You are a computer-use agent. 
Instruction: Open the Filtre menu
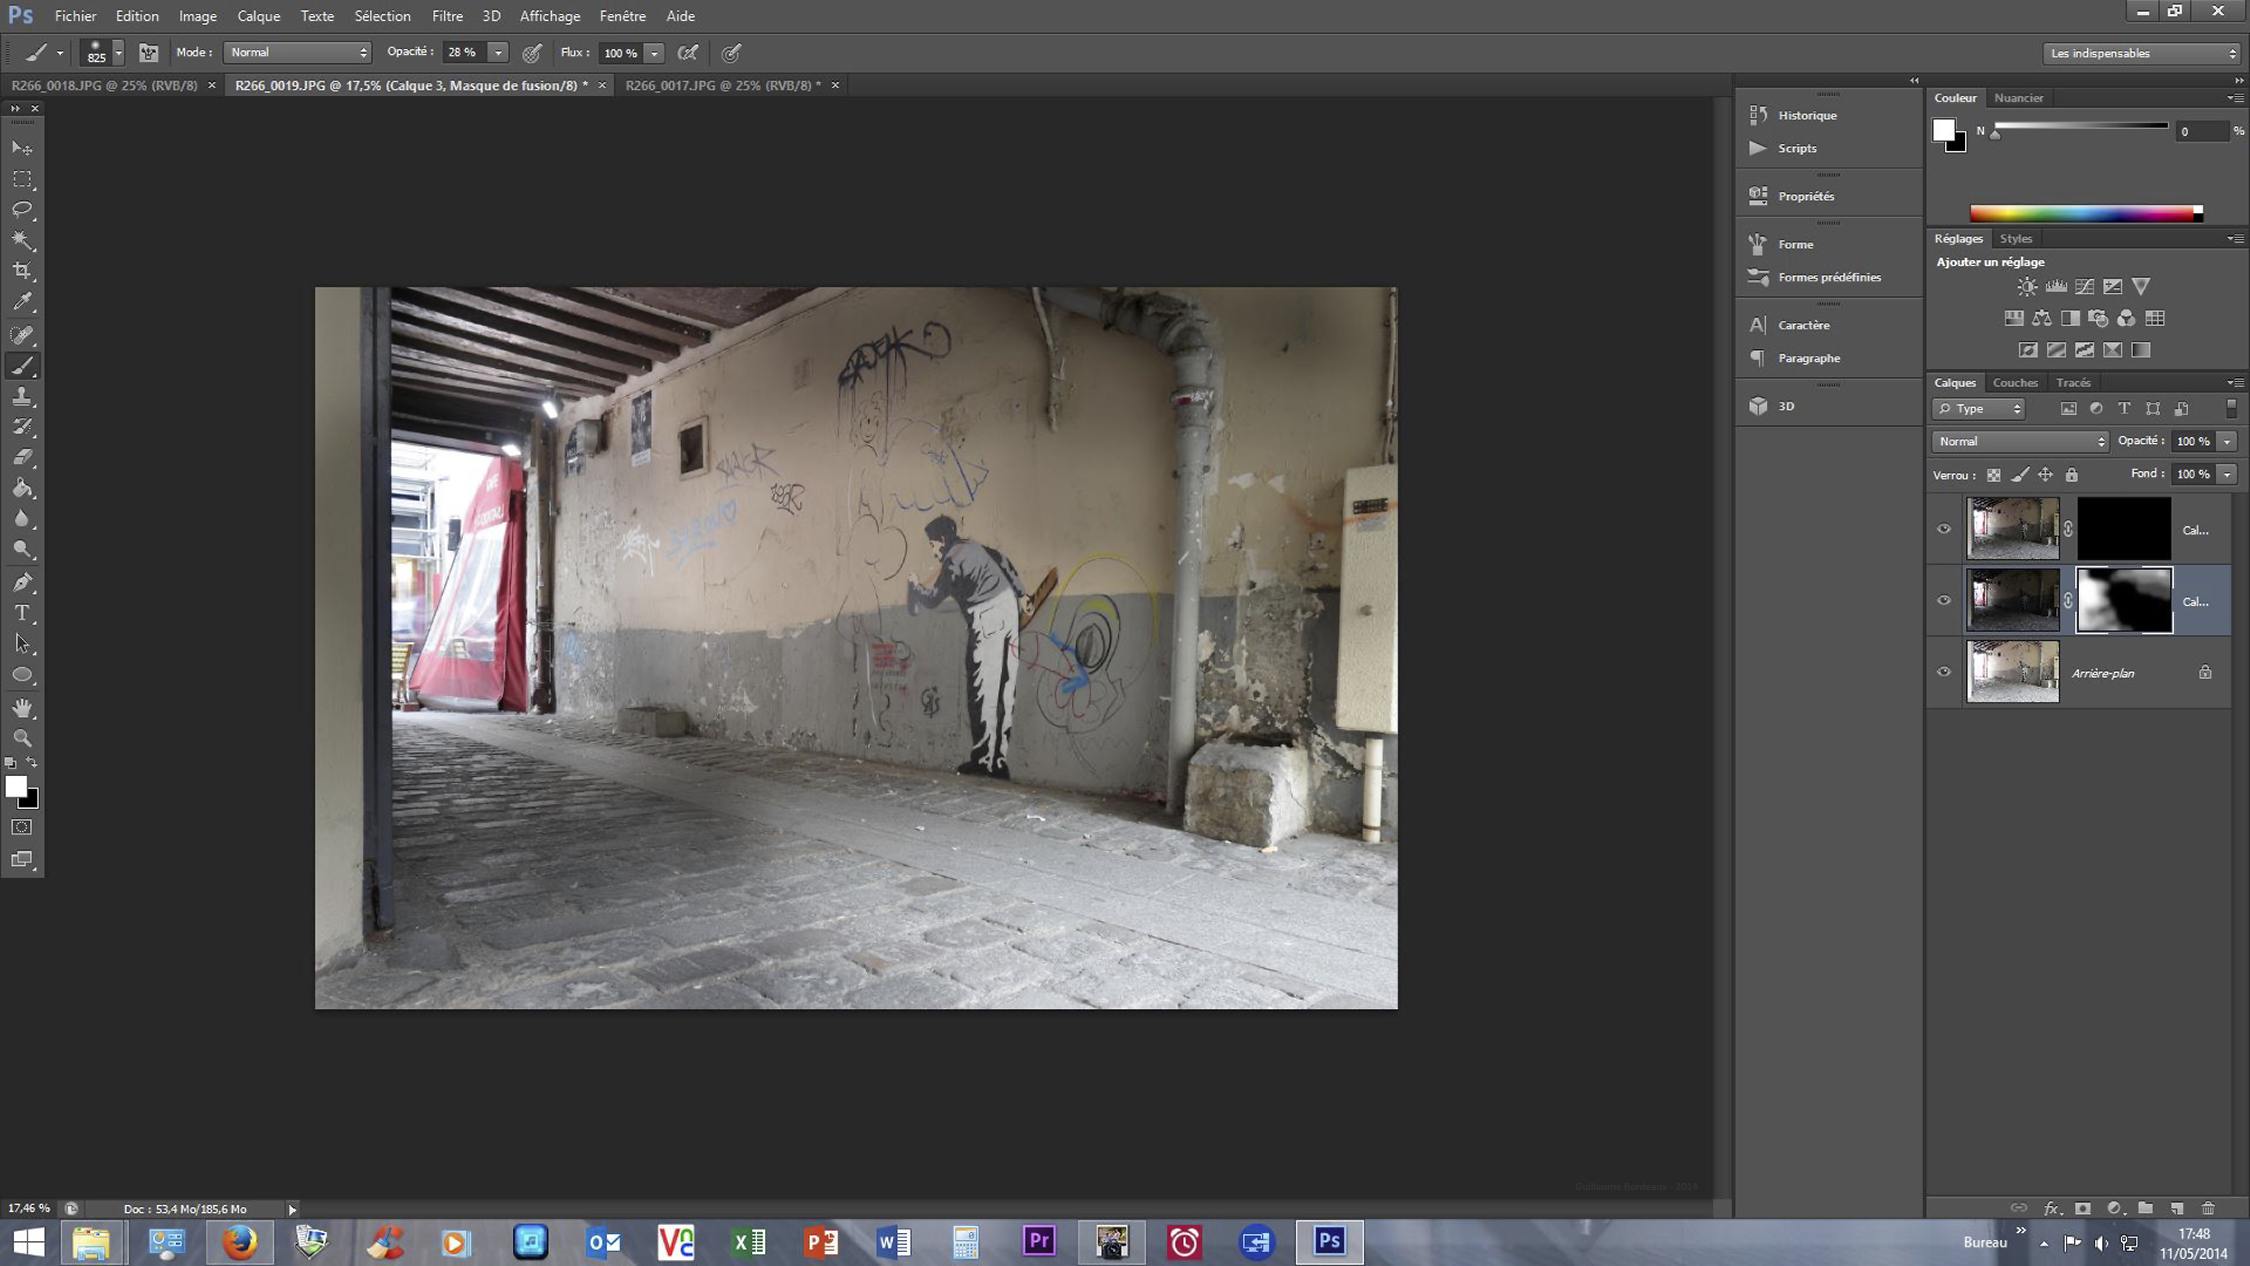point(447,16)
